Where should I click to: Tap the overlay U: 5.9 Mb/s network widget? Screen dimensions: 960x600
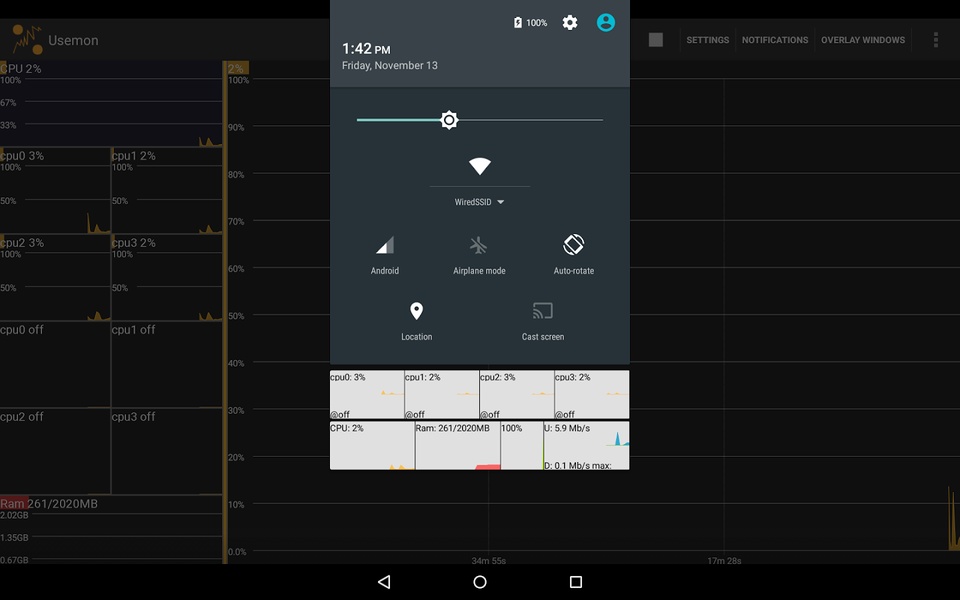click(x=586, y=445)
